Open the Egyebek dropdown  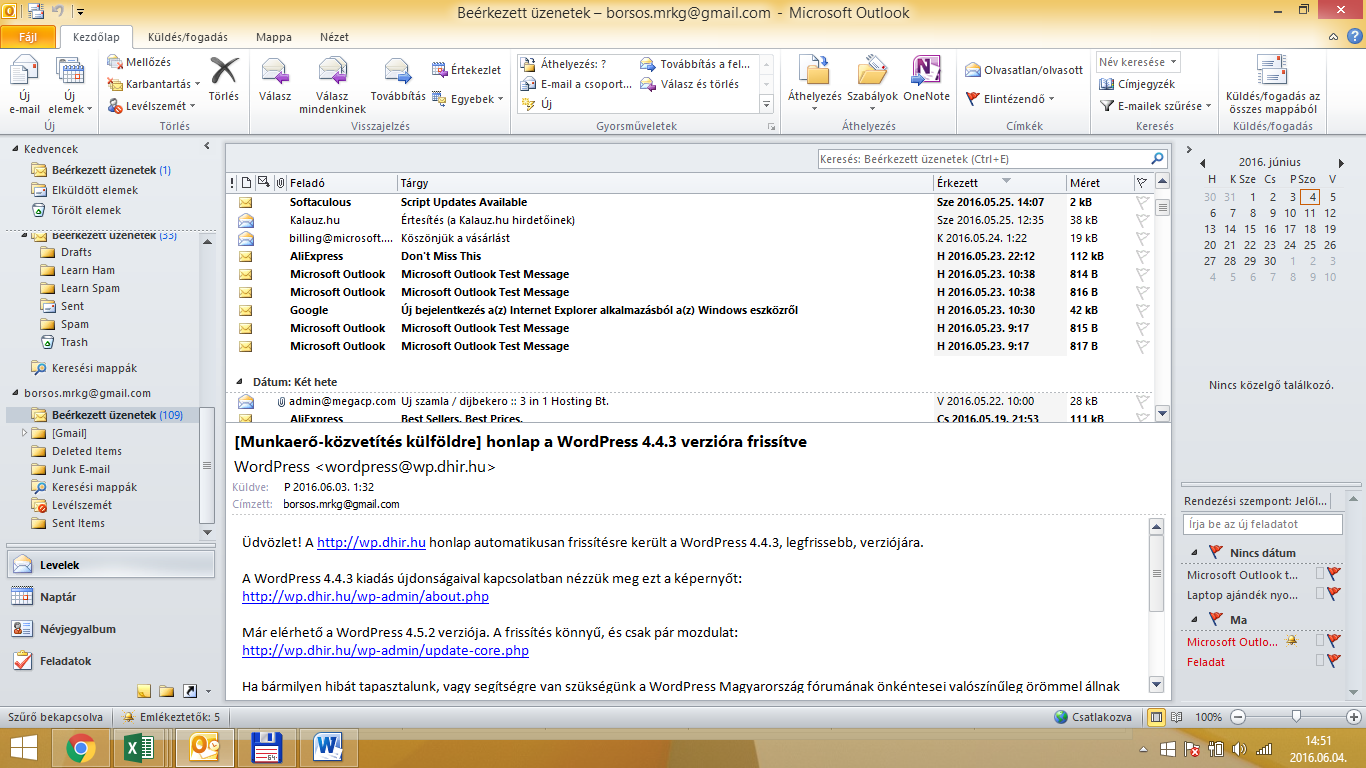(467, 98)
